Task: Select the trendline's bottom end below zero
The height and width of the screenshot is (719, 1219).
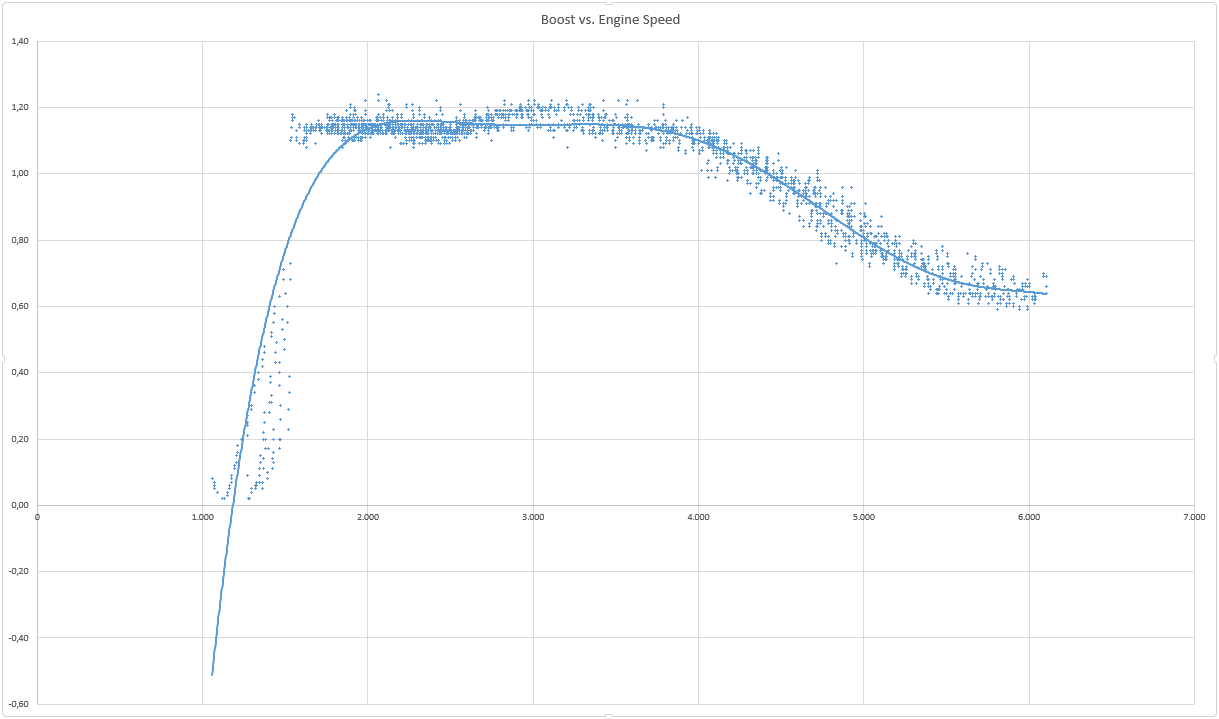Action: pos(213,672)
